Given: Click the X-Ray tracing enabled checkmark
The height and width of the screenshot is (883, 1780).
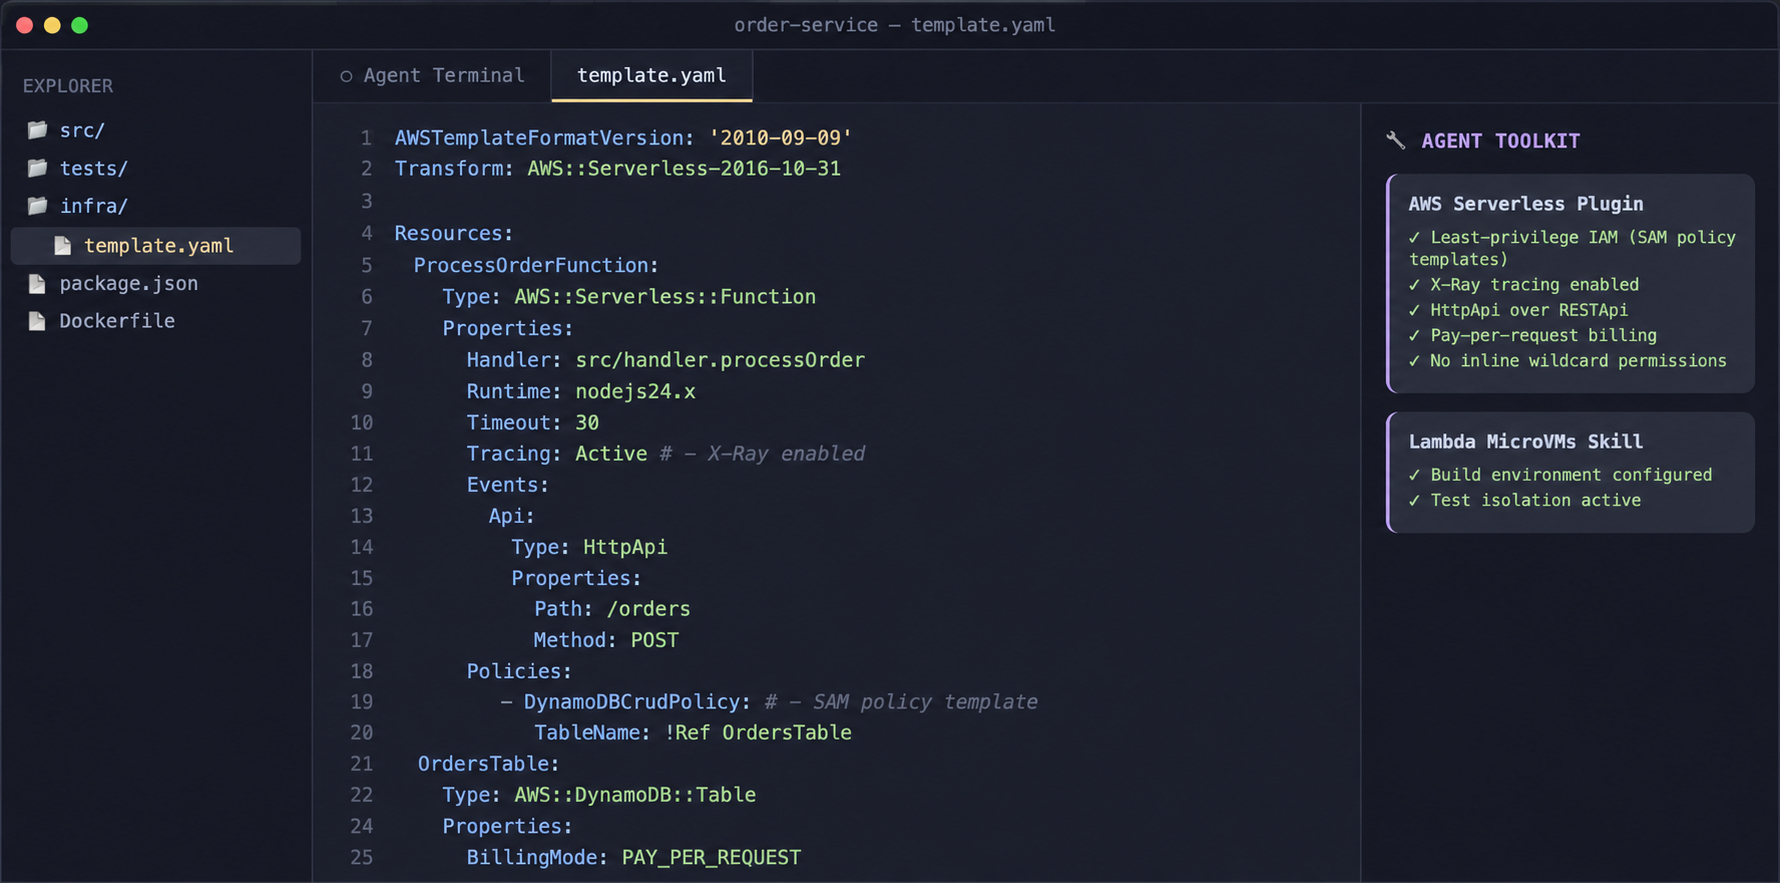Looking at the screenshot, I should pyautogui.click(x=1414, y=285).
